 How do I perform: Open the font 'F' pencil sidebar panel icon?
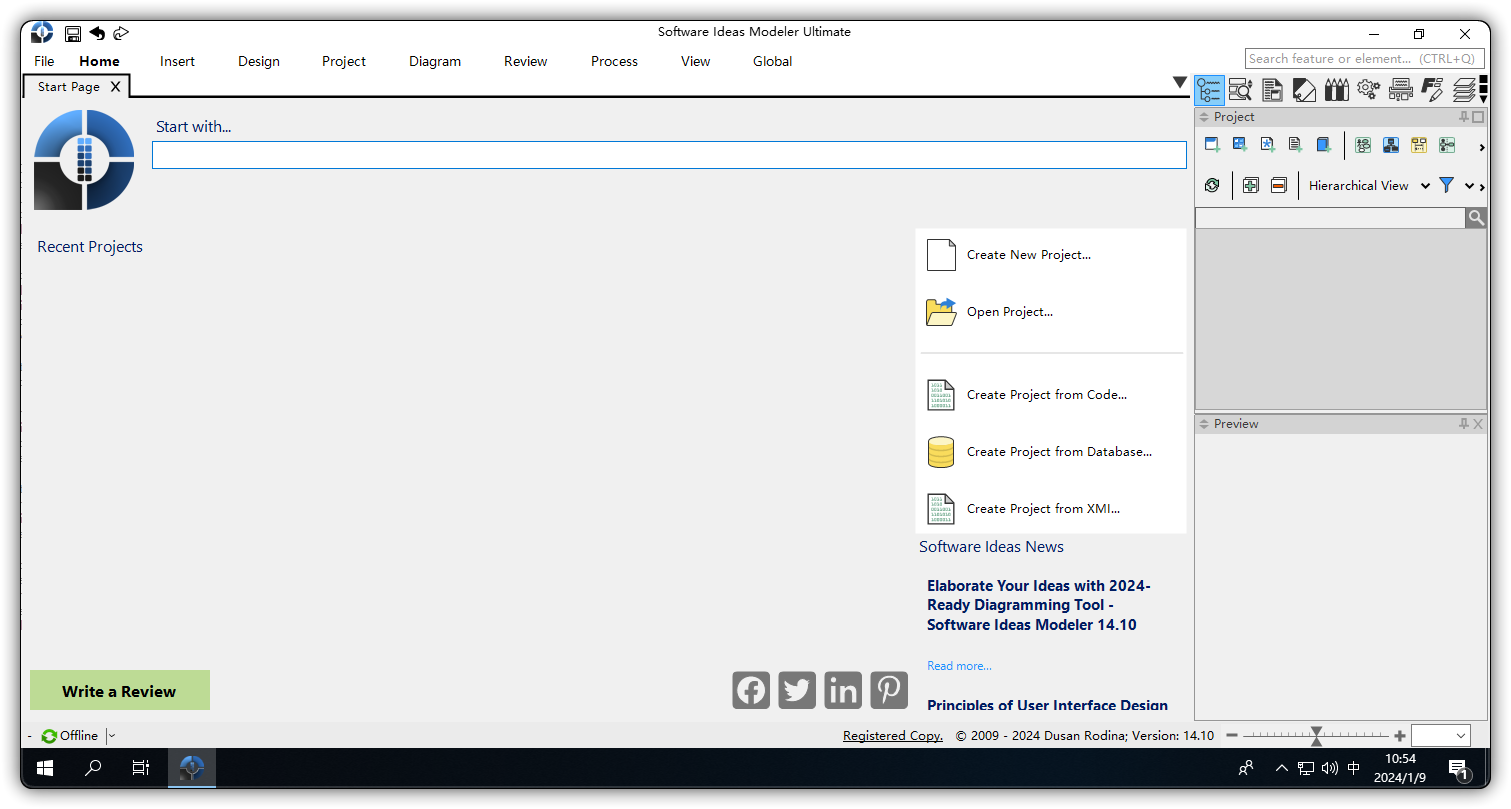point(1433,90)
